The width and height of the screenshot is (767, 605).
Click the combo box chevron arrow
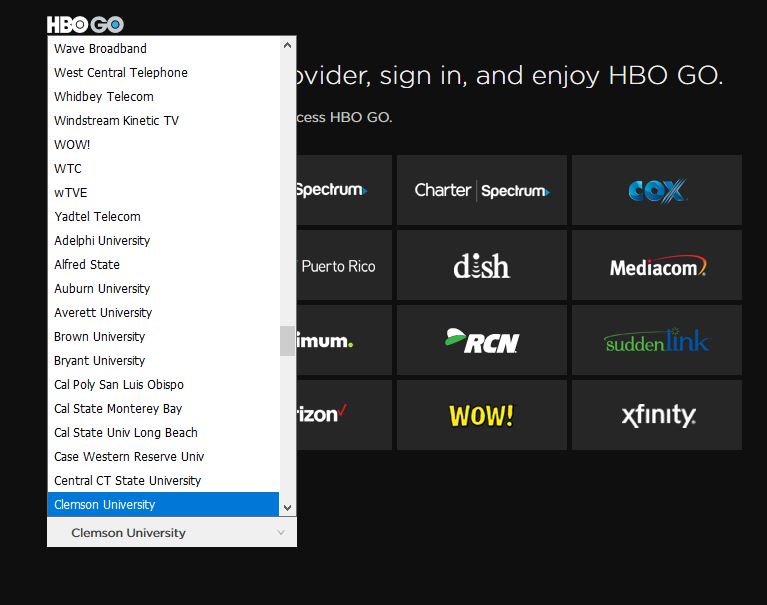[281, 533]
